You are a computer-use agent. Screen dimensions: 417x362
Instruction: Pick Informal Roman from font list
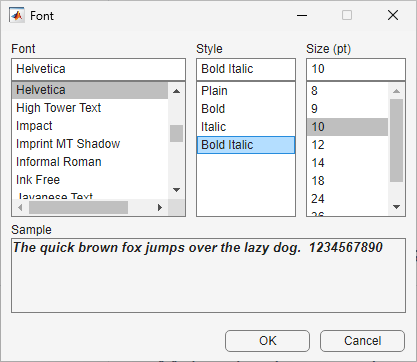click(90, 162)
